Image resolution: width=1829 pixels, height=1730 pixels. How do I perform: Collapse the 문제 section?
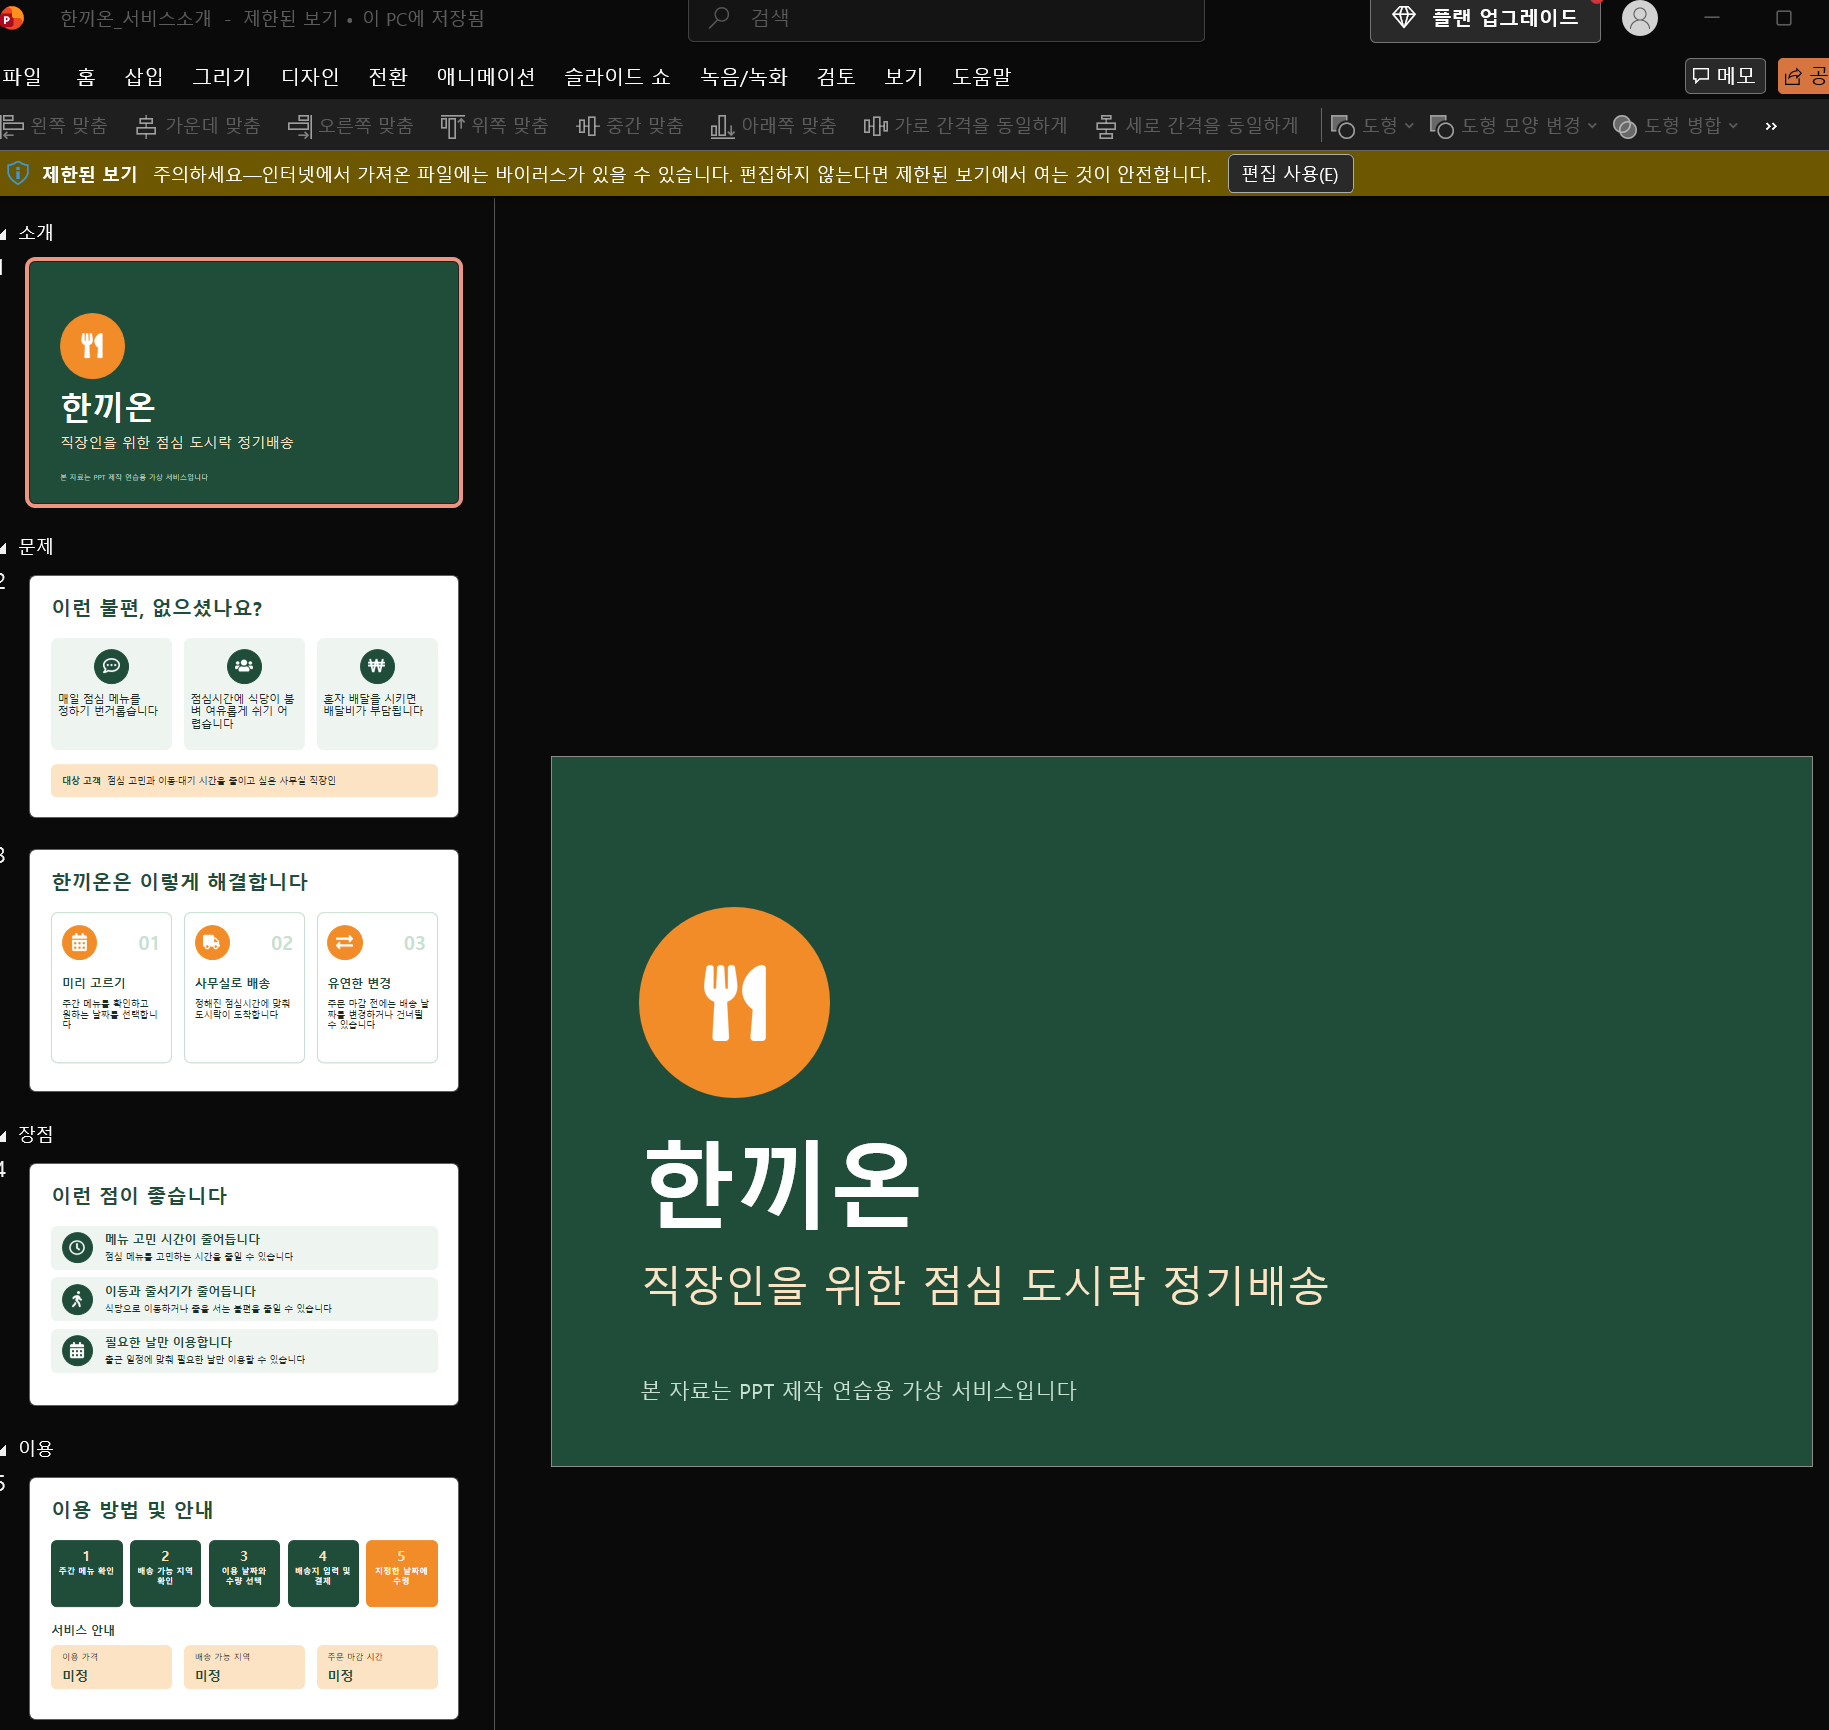4,548
